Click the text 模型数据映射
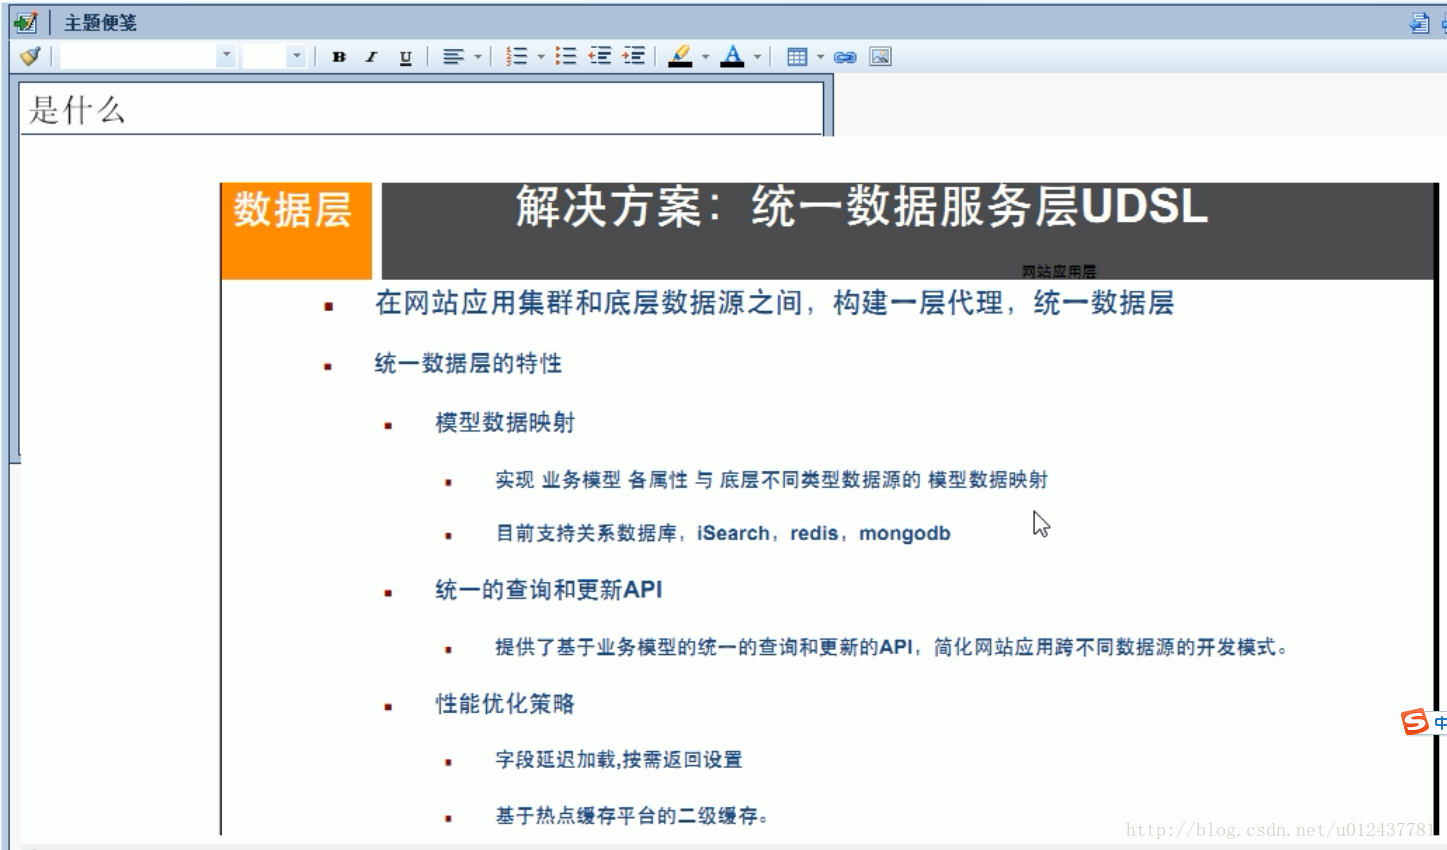This screenshot has width=1447, height=850. click(505, 422)
